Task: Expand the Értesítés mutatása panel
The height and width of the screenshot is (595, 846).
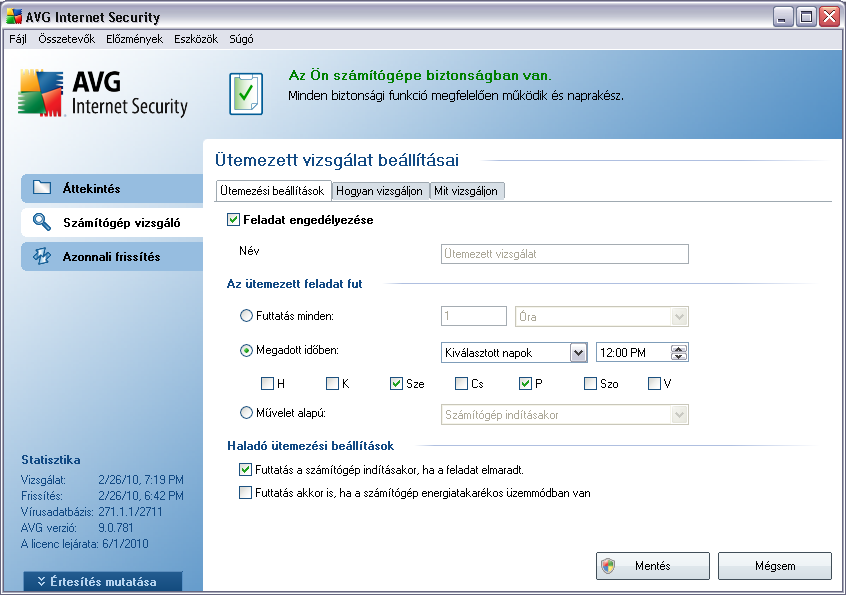Action: [x=103, y=582]
